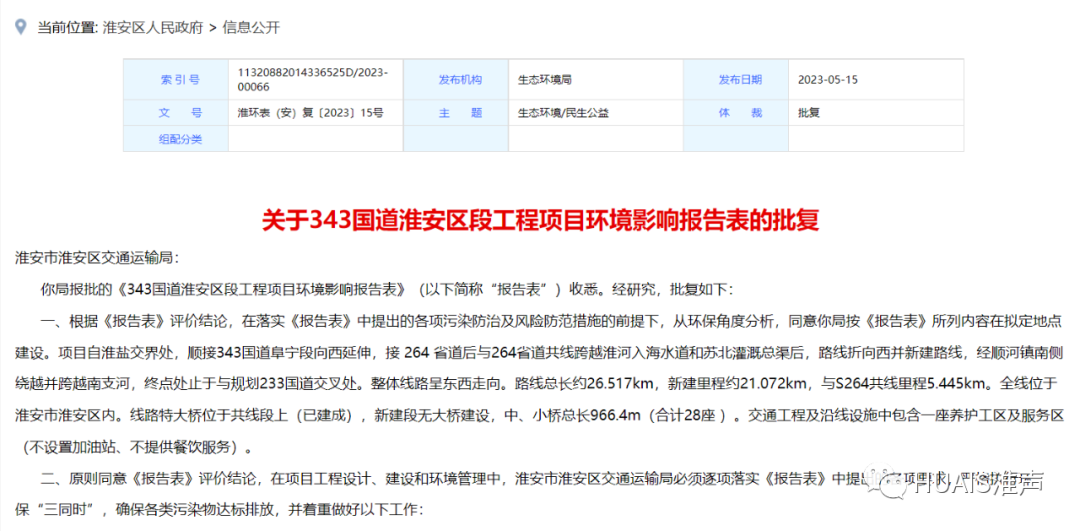
Task: Click the breadcrumb separator arrow
Action: coord(212,28)
